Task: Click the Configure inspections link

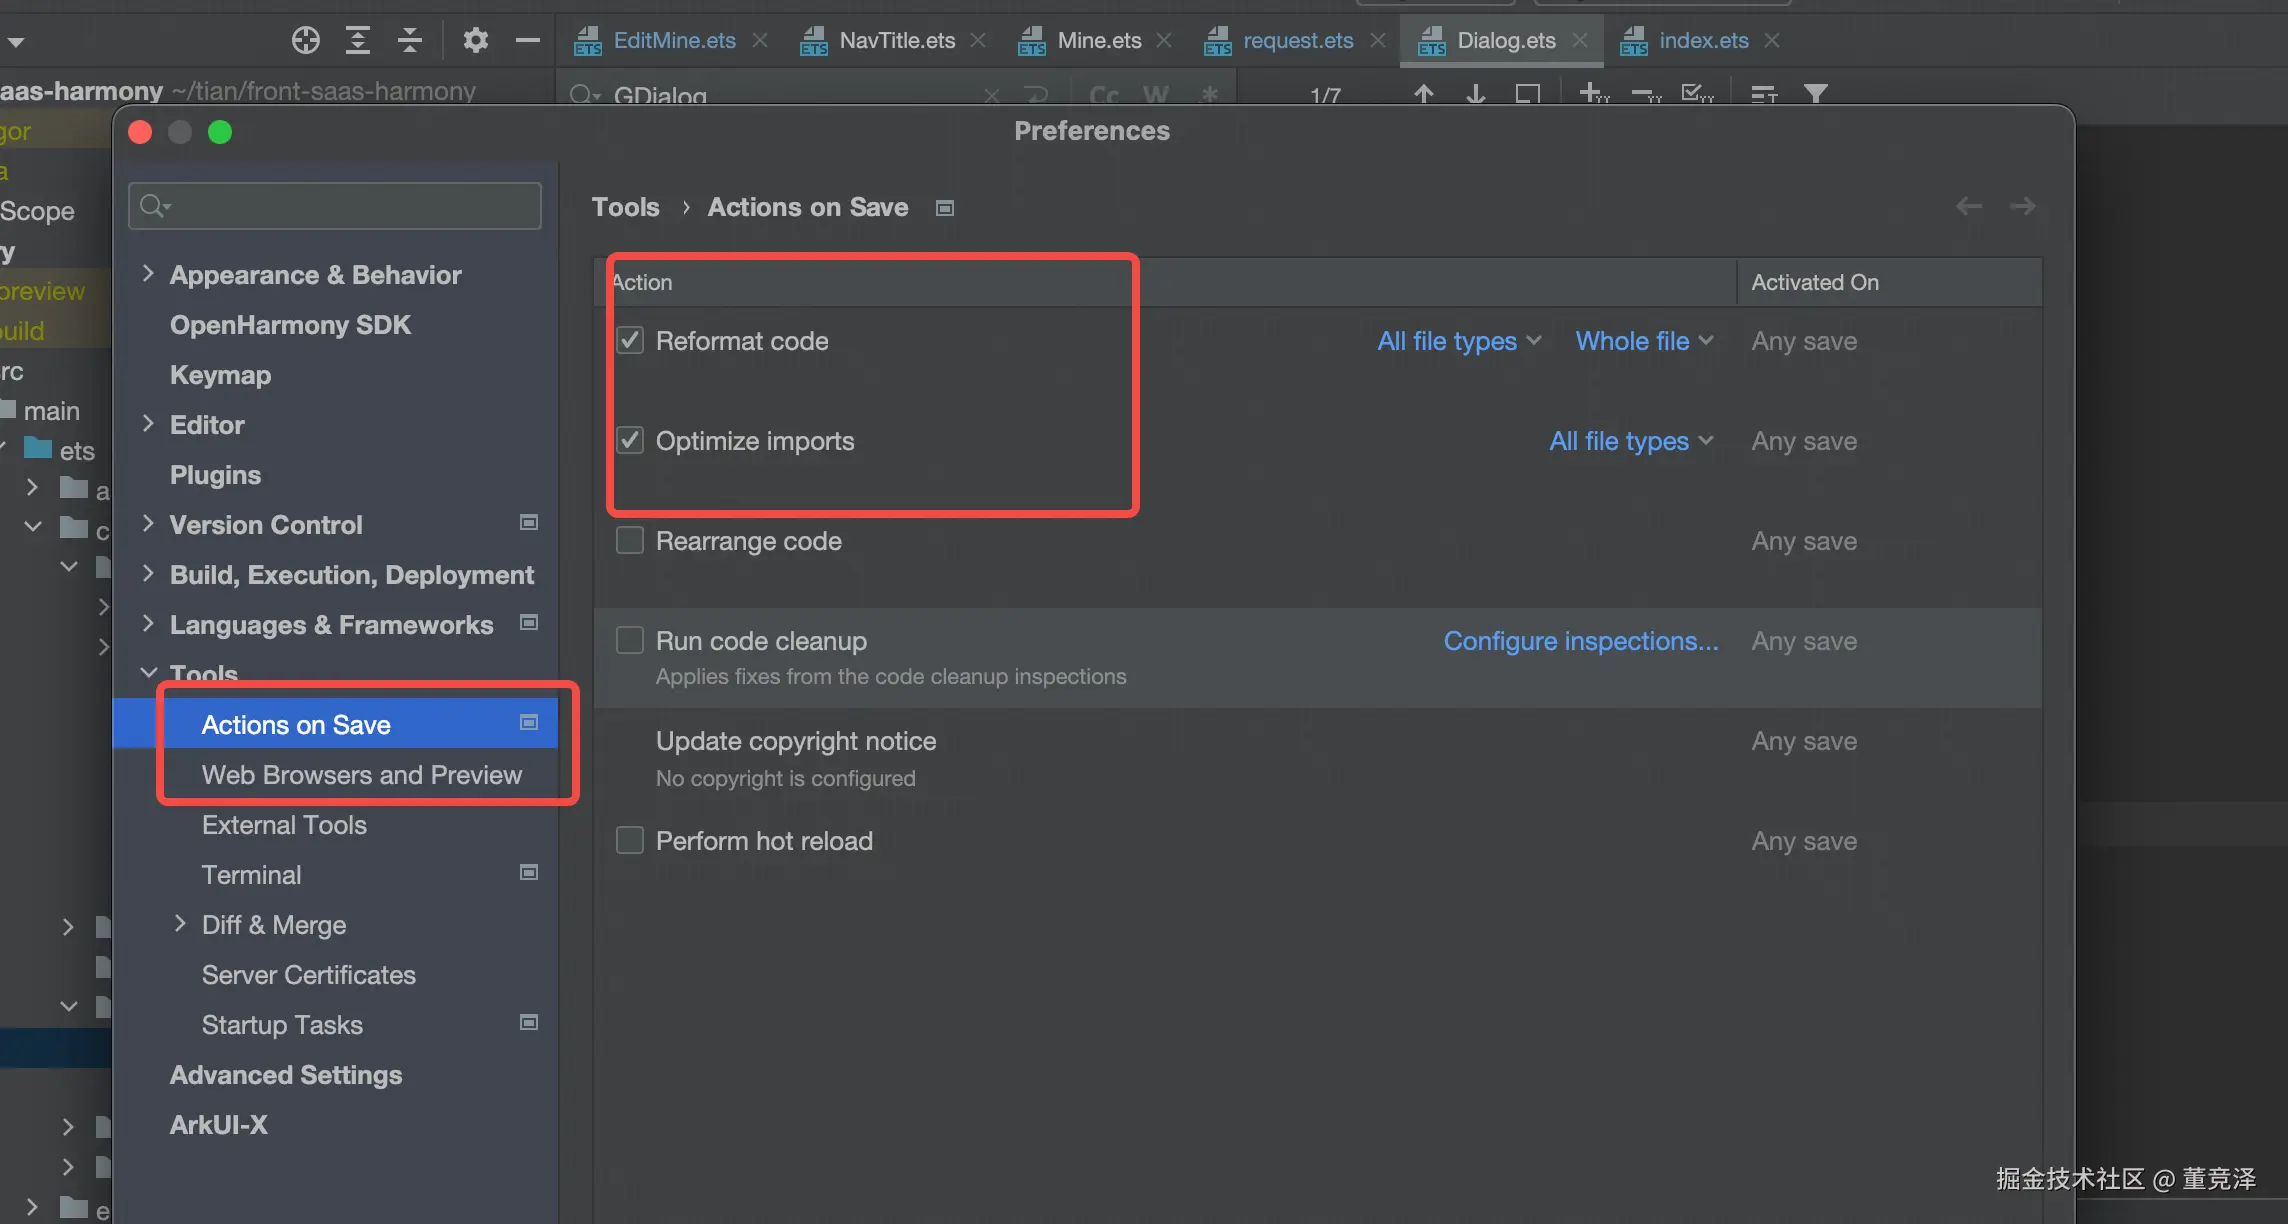Action: pyautogui.click(x=1580, y=641)
